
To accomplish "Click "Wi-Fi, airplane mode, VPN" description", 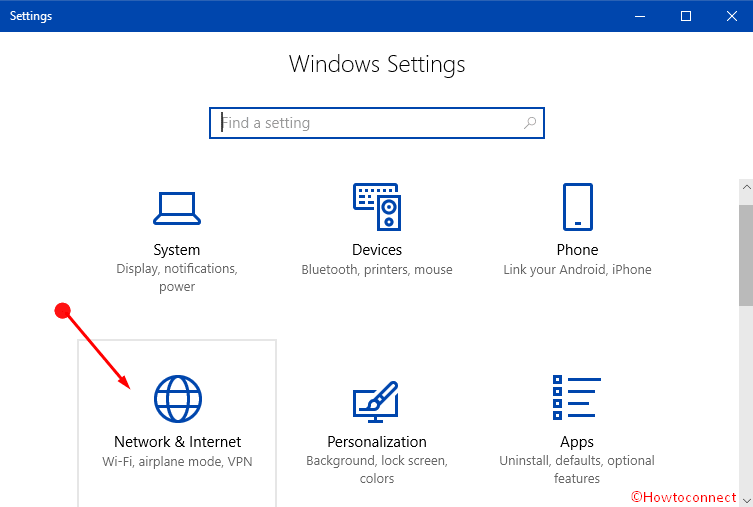I will click(x=177, y=462).
